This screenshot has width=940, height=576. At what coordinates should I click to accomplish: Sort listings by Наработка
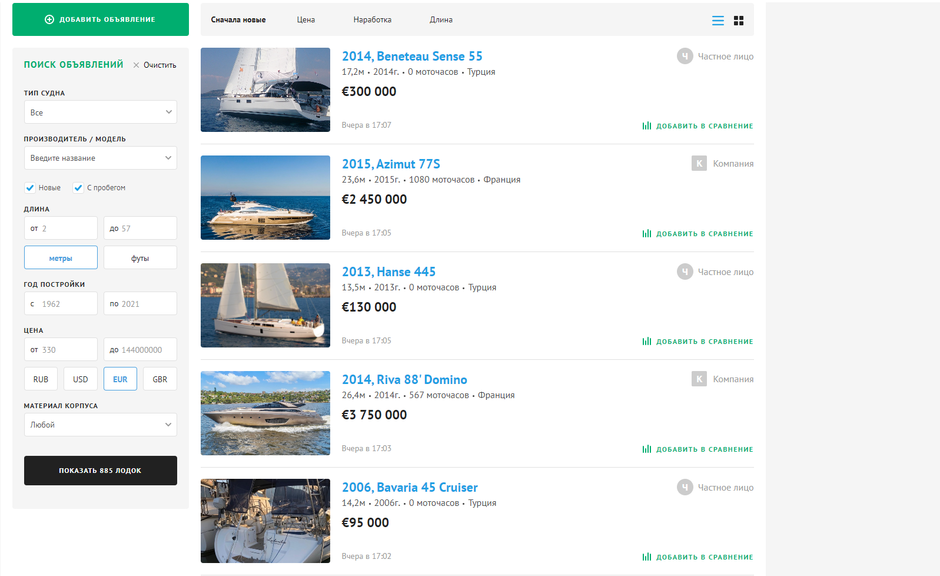click(372, 20)
